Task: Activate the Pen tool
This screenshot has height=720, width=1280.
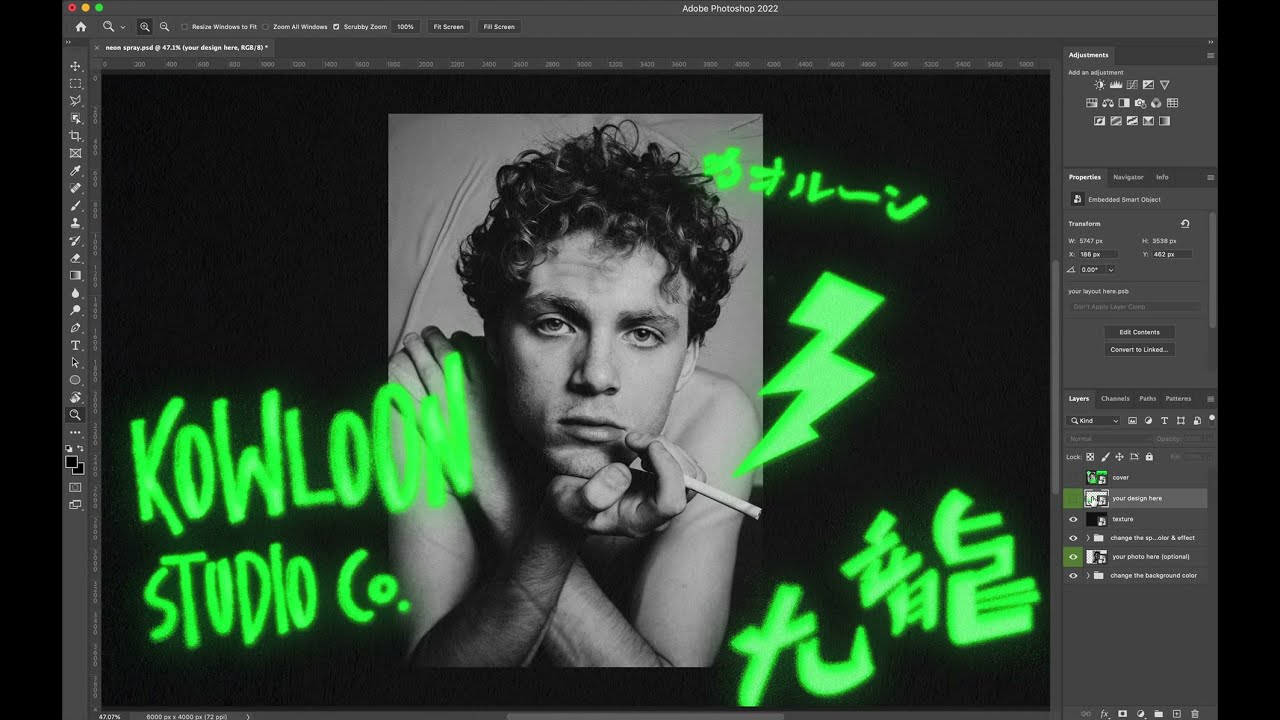Action: [x=75, y=328]
